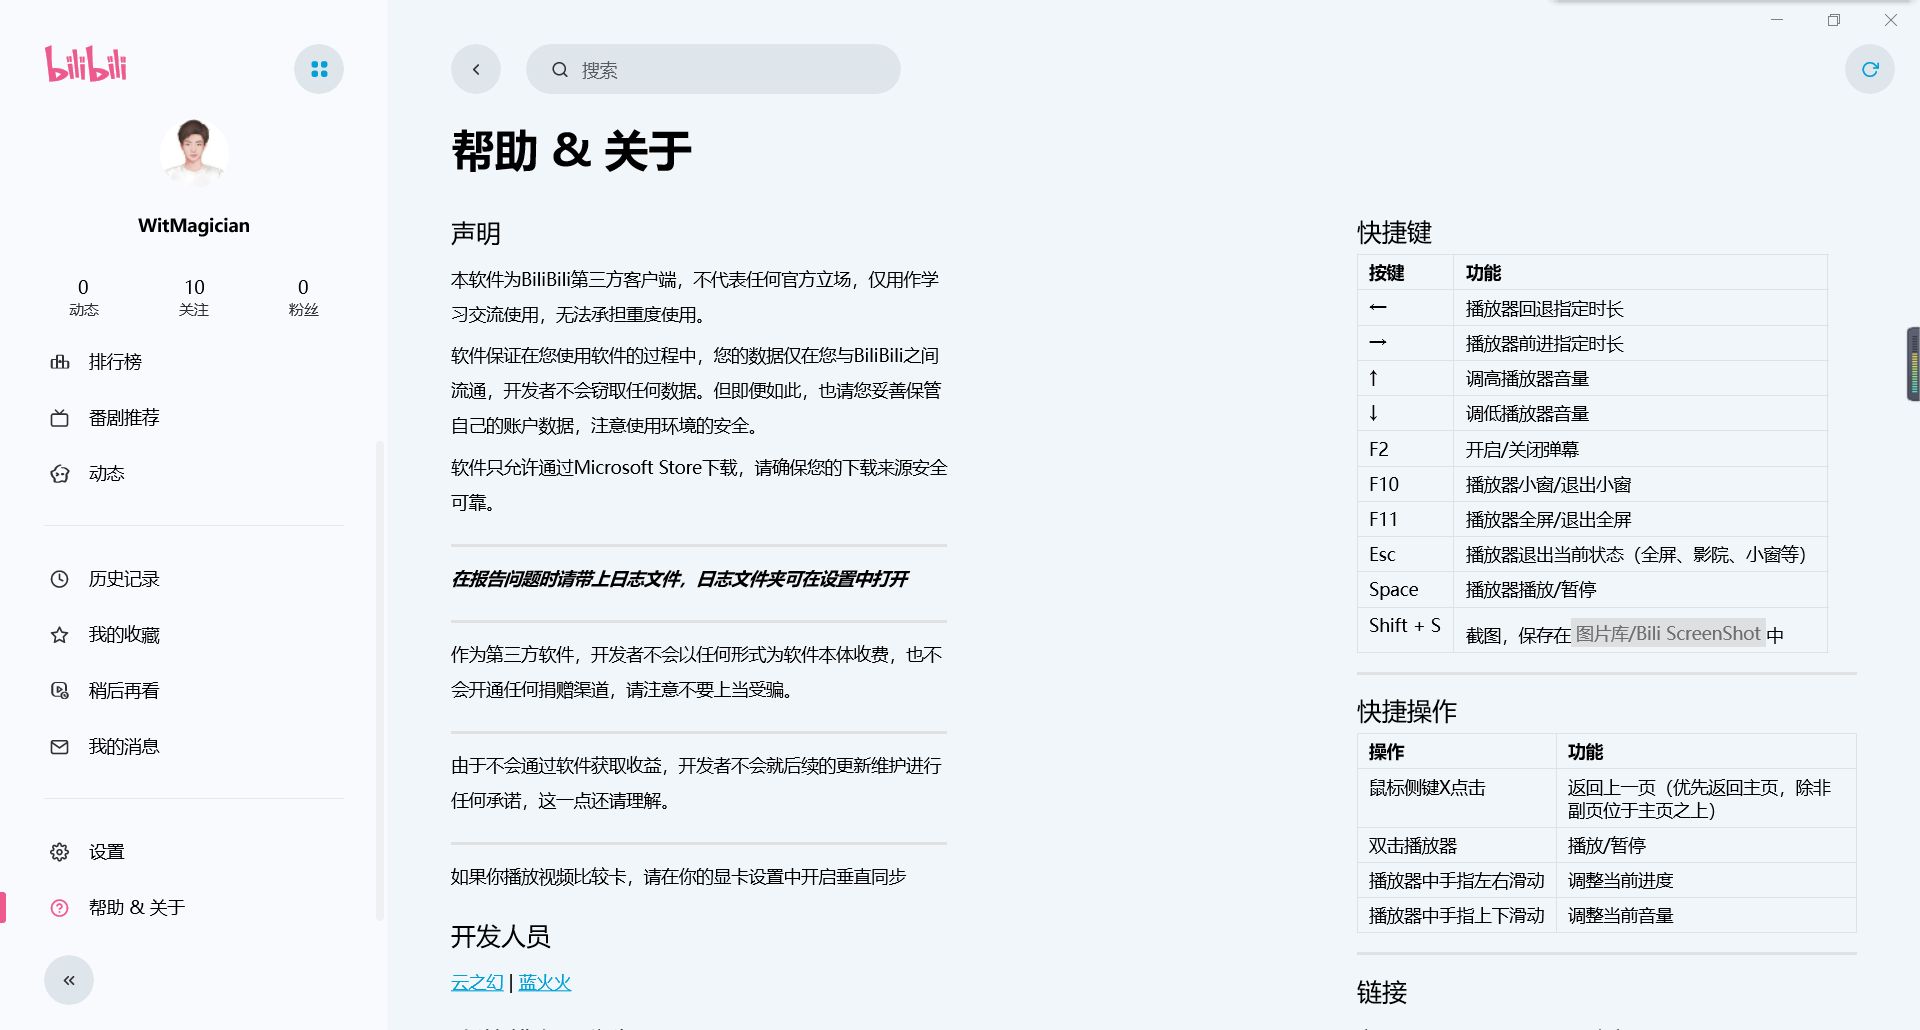Open WitMagician's avatar profile
The image size is (1920, 1030).
pyautogui.click(x=194, y=152)
